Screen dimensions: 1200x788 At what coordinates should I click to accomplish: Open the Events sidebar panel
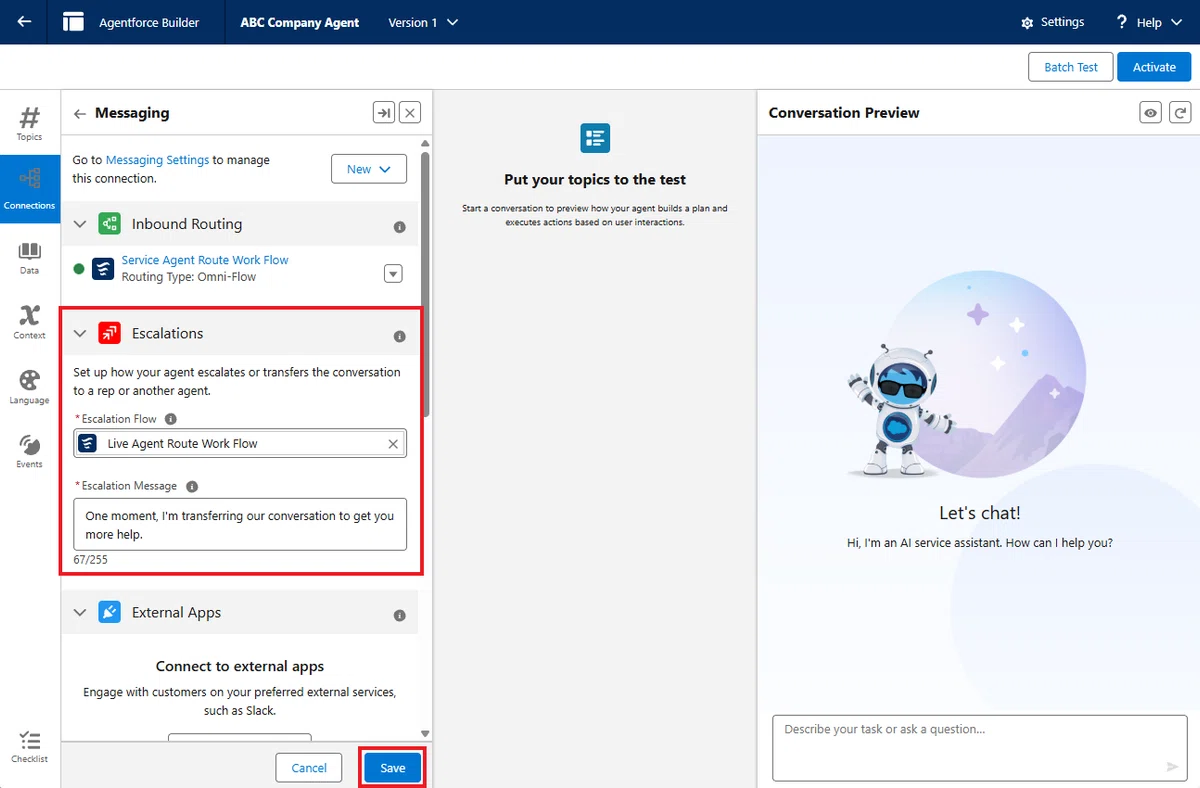[x=30, y=451]
